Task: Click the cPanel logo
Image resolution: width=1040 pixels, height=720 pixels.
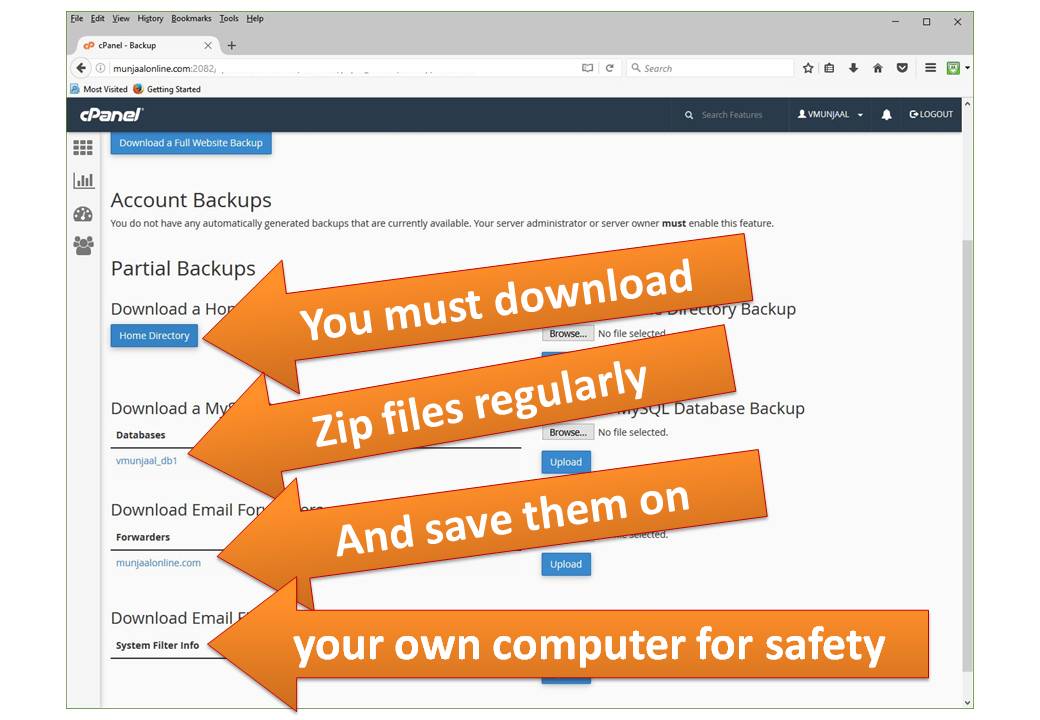Action: tap(111, 115)
